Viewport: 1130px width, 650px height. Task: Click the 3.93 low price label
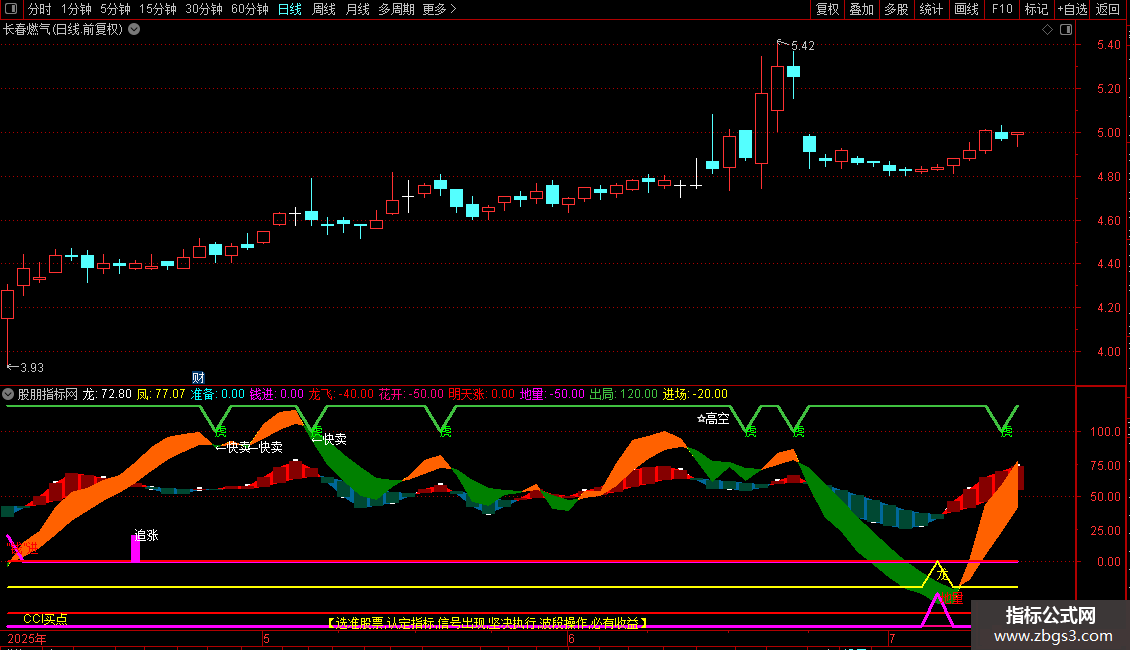coord(32,368)
